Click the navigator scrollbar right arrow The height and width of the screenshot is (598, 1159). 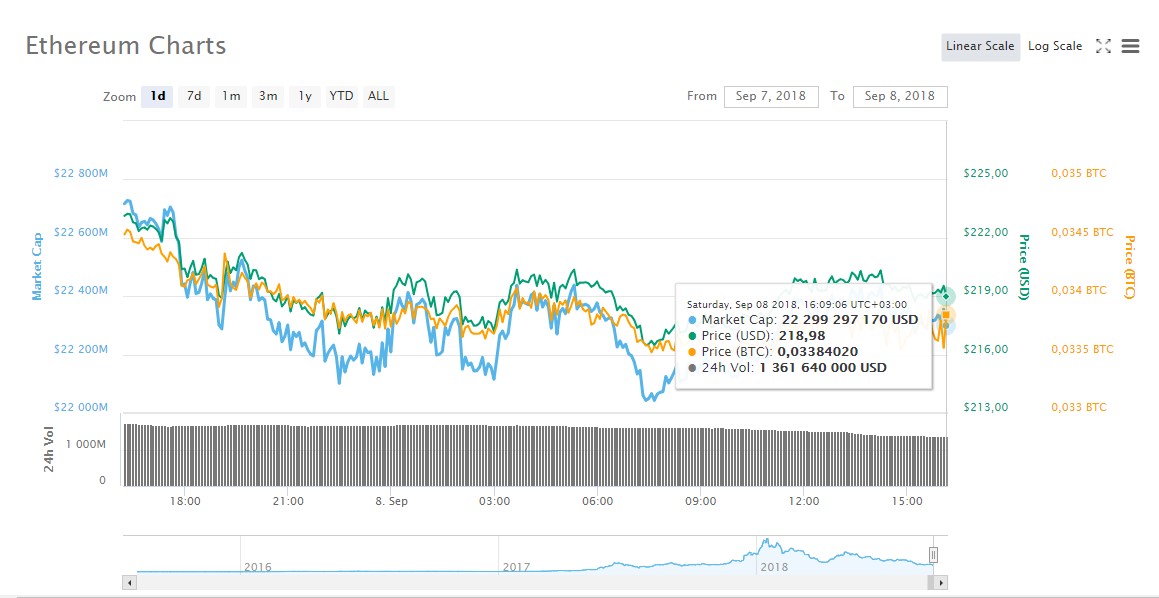(941, 581)
